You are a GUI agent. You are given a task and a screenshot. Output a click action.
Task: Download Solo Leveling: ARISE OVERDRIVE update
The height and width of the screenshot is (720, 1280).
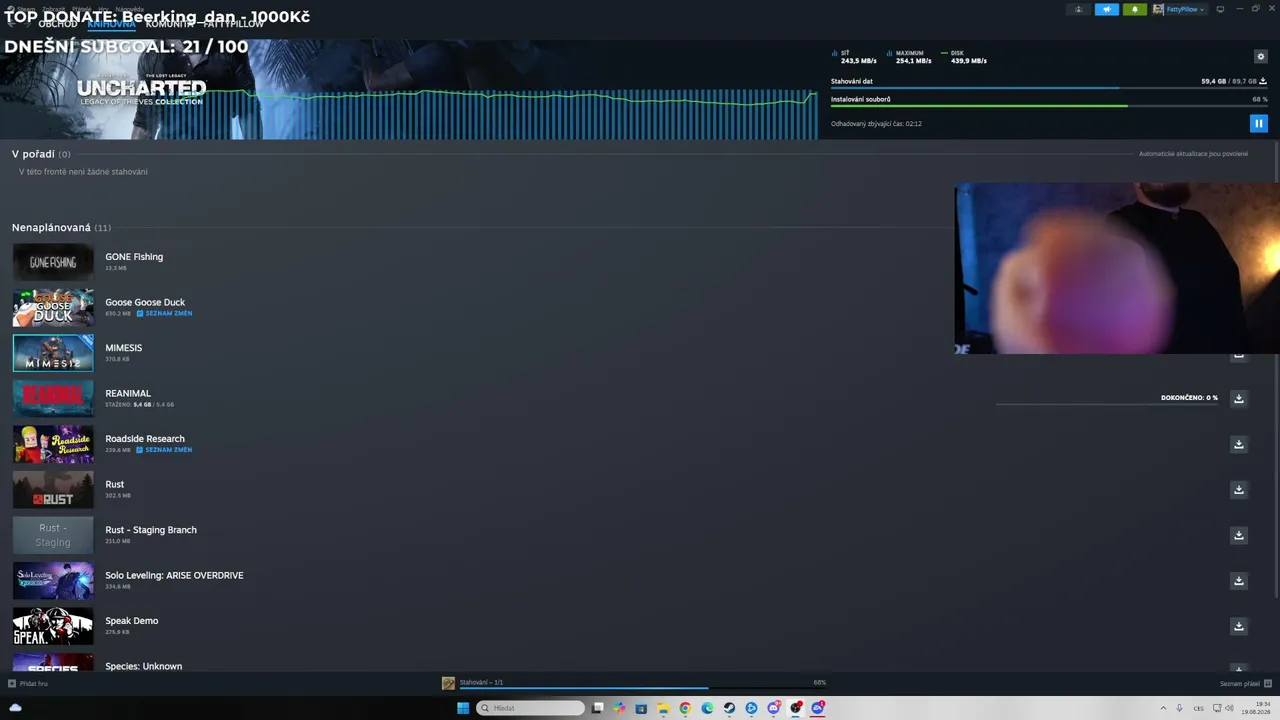coord(1238,581)
